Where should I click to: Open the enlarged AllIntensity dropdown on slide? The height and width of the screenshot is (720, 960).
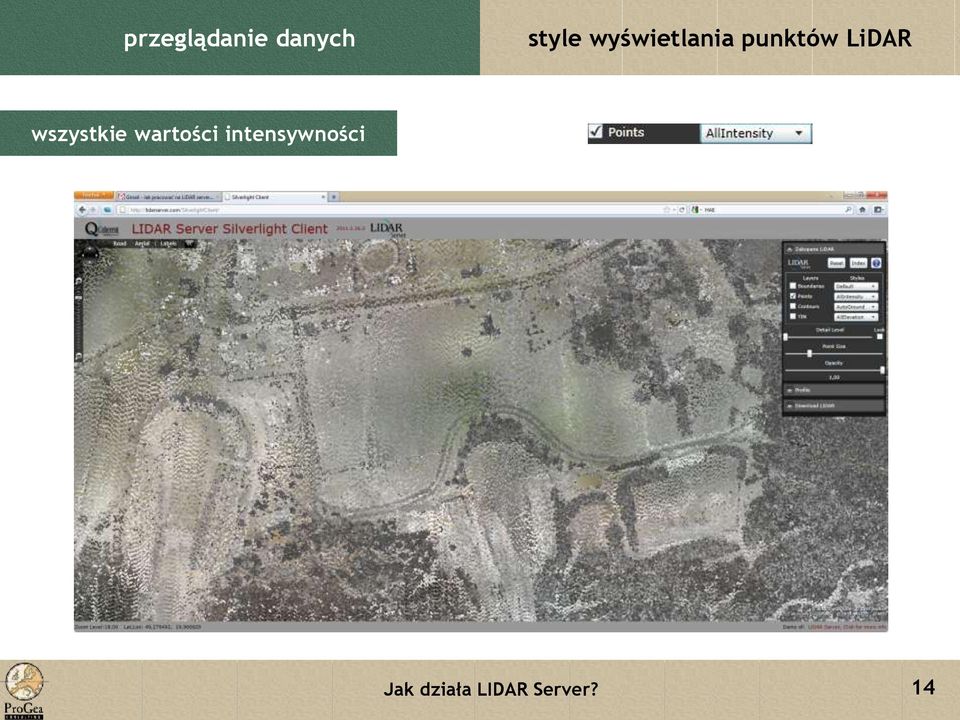pyautogui.click(x=756, y=133)
